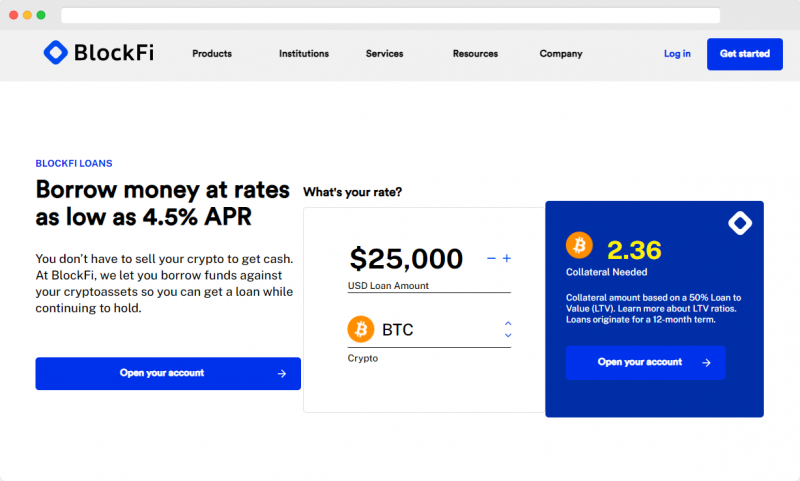Click arrow icon in left Open your account button
The image size is (800, 481).
[x=282, y=374]
